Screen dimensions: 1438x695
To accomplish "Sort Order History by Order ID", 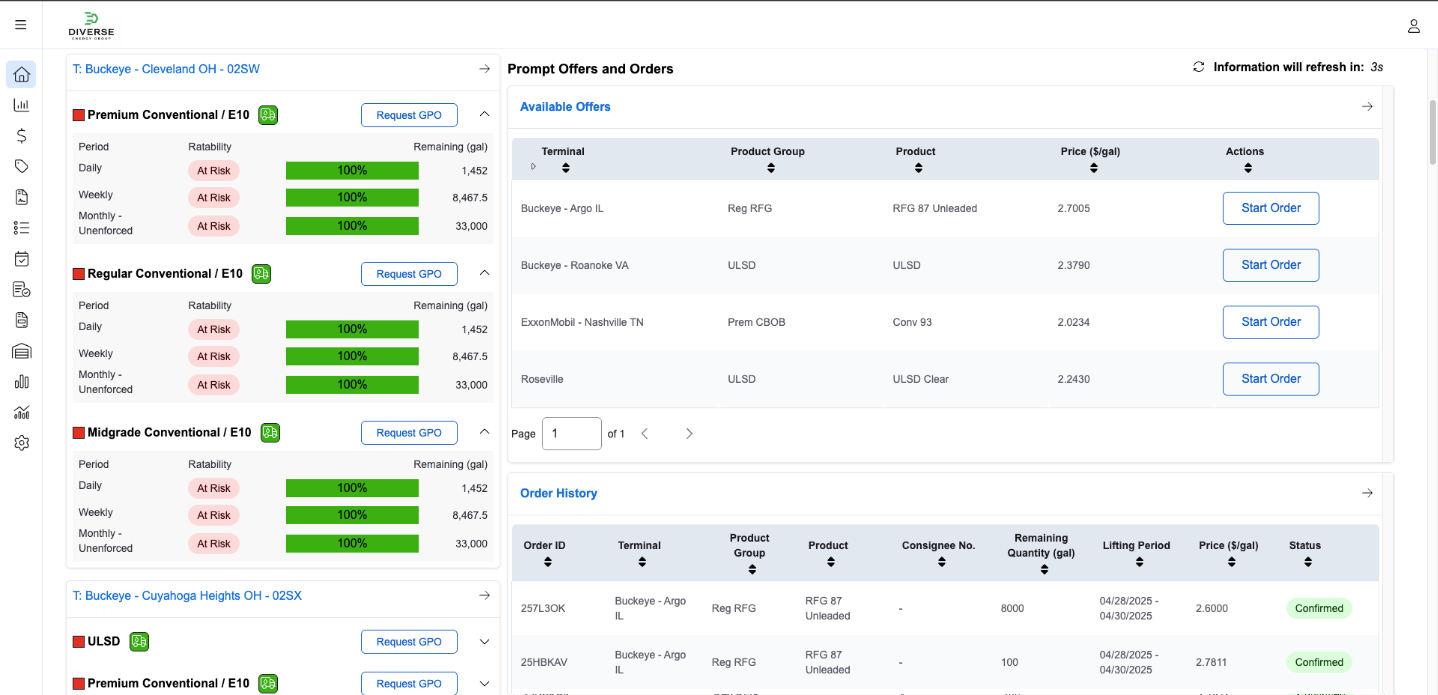I will (x=547, y=562).
